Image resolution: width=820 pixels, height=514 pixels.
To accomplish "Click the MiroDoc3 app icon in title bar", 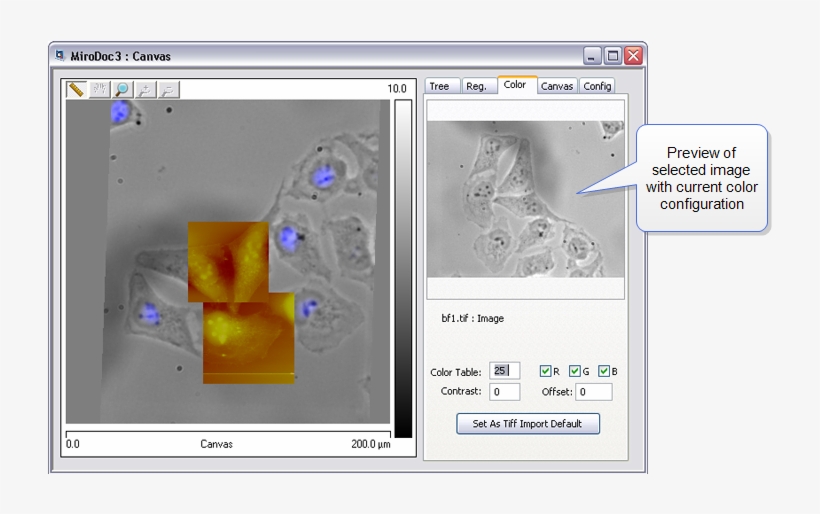I will (x=60, y=55).
